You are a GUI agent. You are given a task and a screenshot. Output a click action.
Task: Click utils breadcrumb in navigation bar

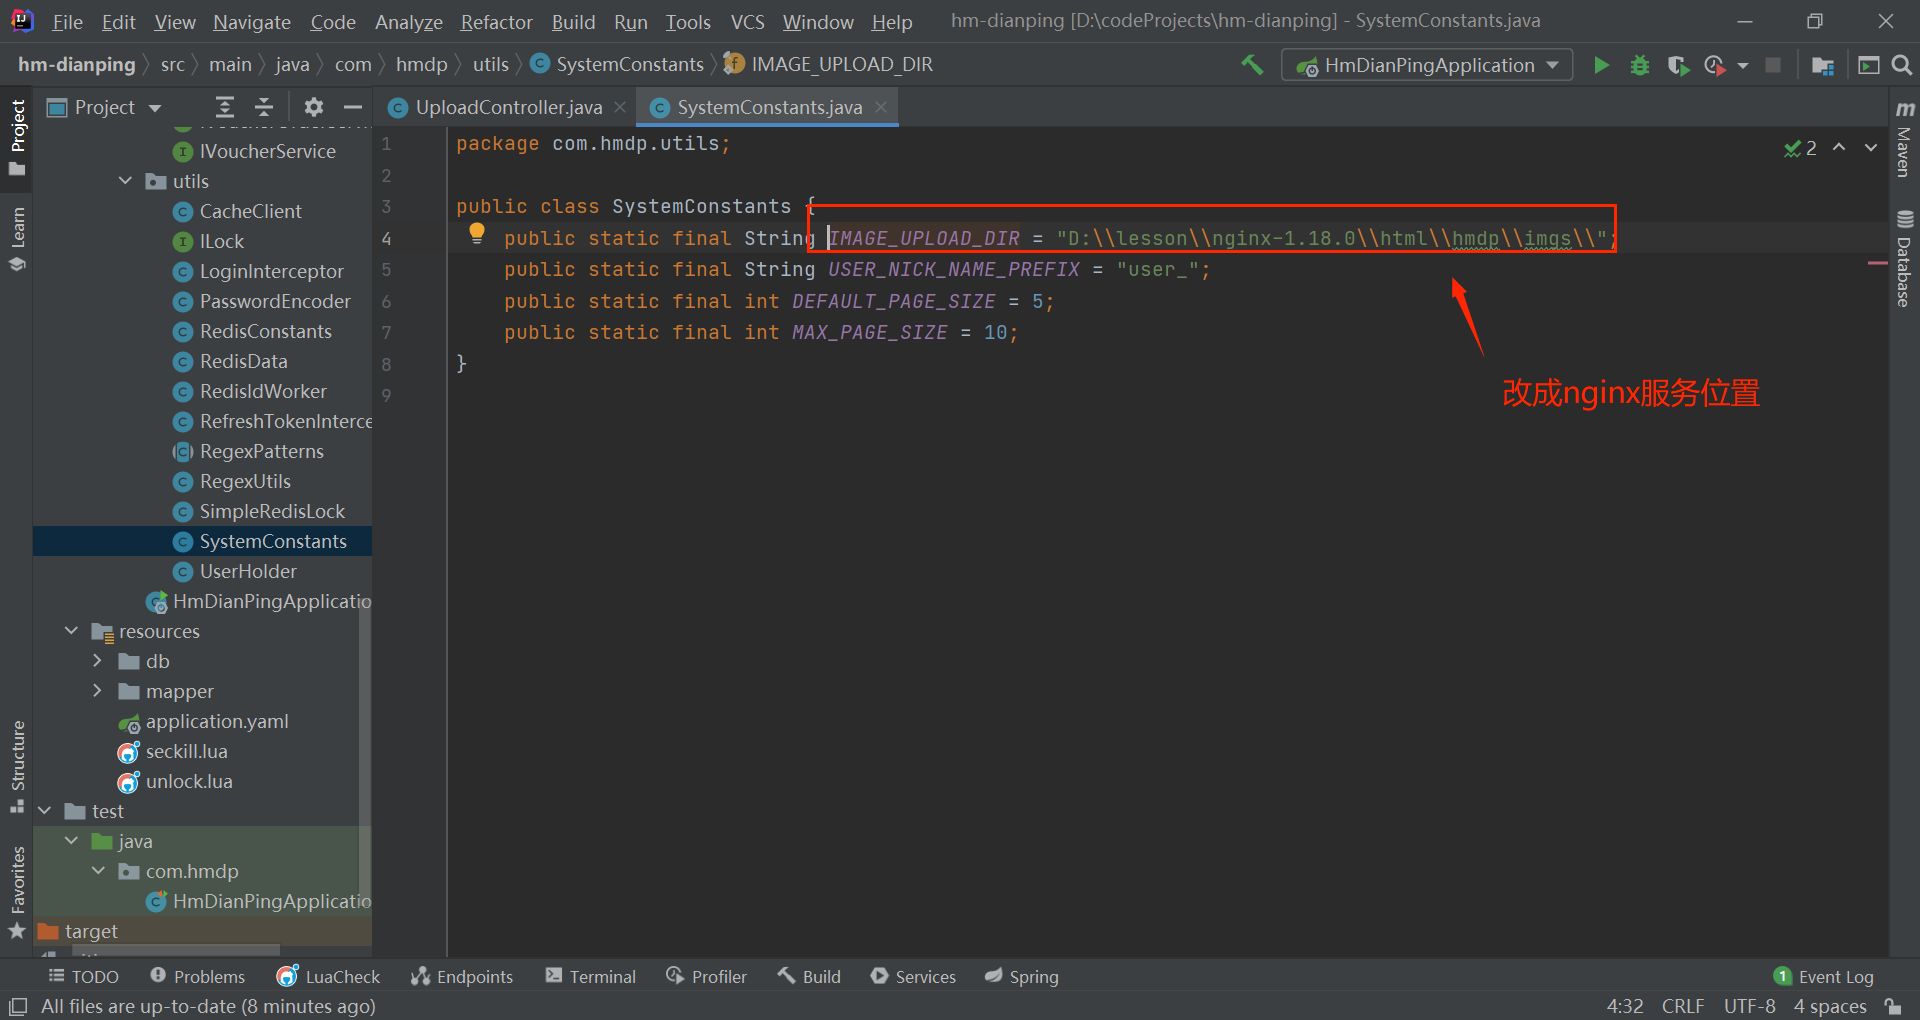tap(490, 65)
